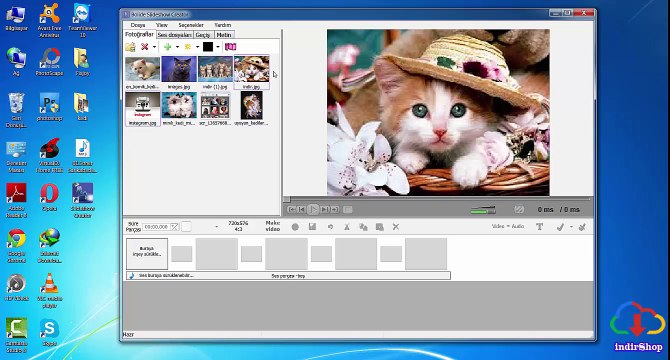This screenshot has height=360, width=670.
Task: Click the round record icon
Action: click(295, 227)
